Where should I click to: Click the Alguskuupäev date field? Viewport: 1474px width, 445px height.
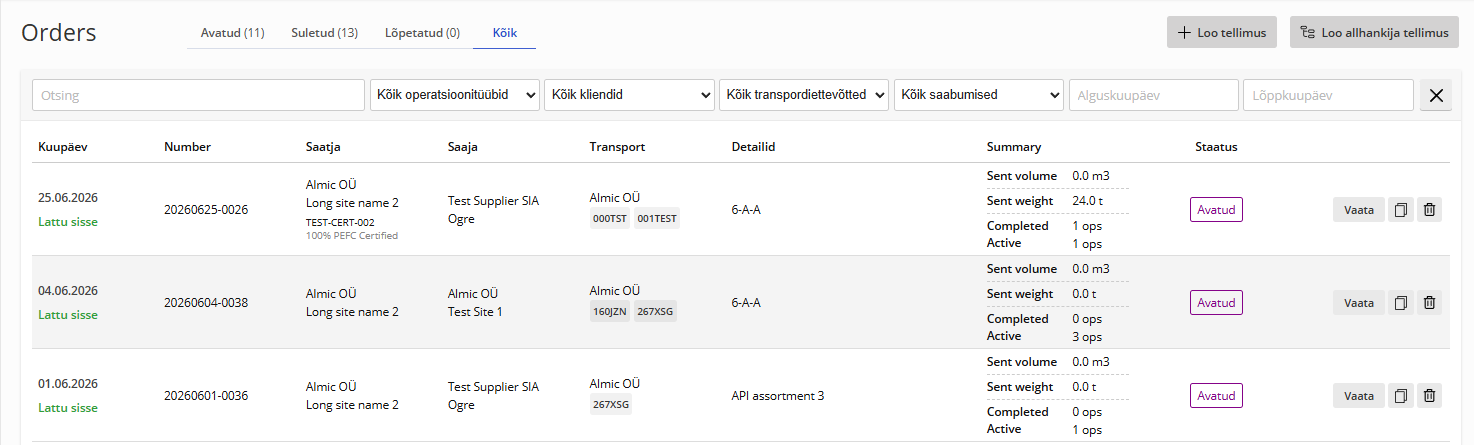tap(1153, 95)
